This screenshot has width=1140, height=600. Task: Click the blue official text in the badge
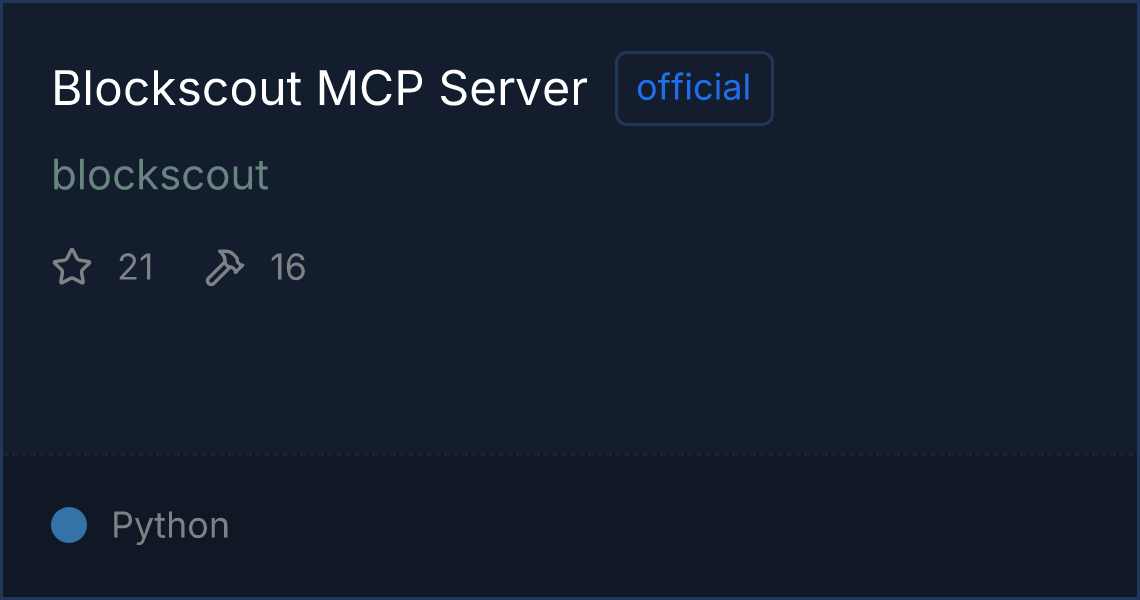[x=694, y=88]
